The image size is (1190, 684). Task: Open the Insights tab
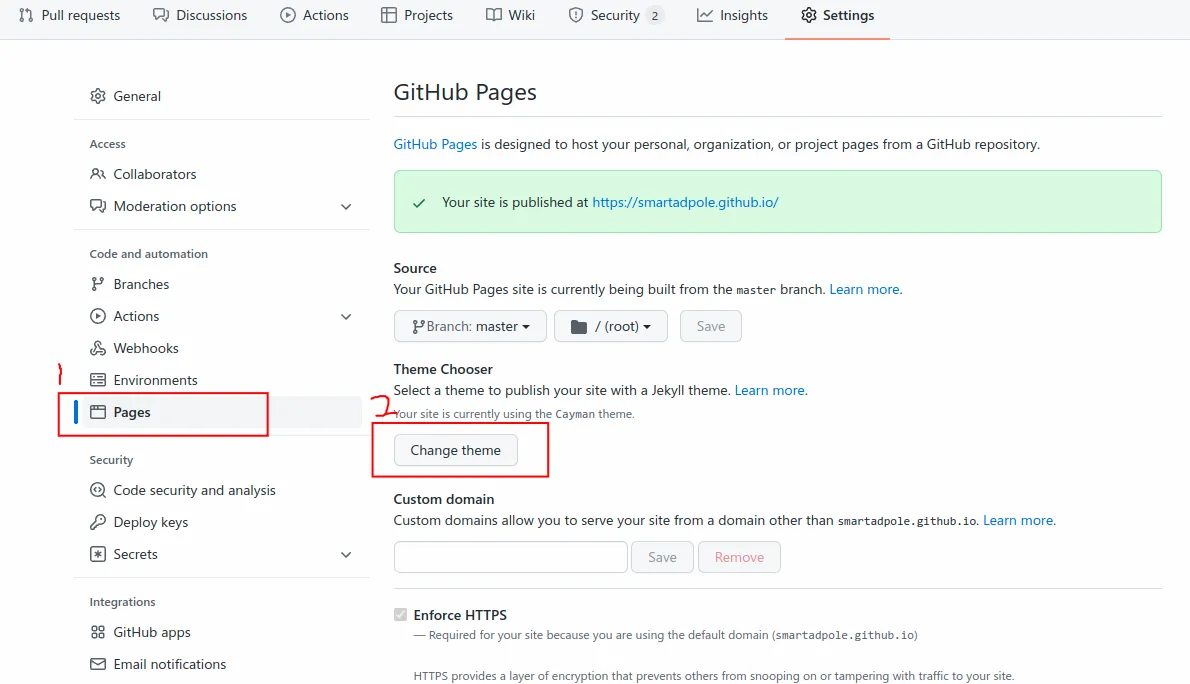click(x=732, y=15)
